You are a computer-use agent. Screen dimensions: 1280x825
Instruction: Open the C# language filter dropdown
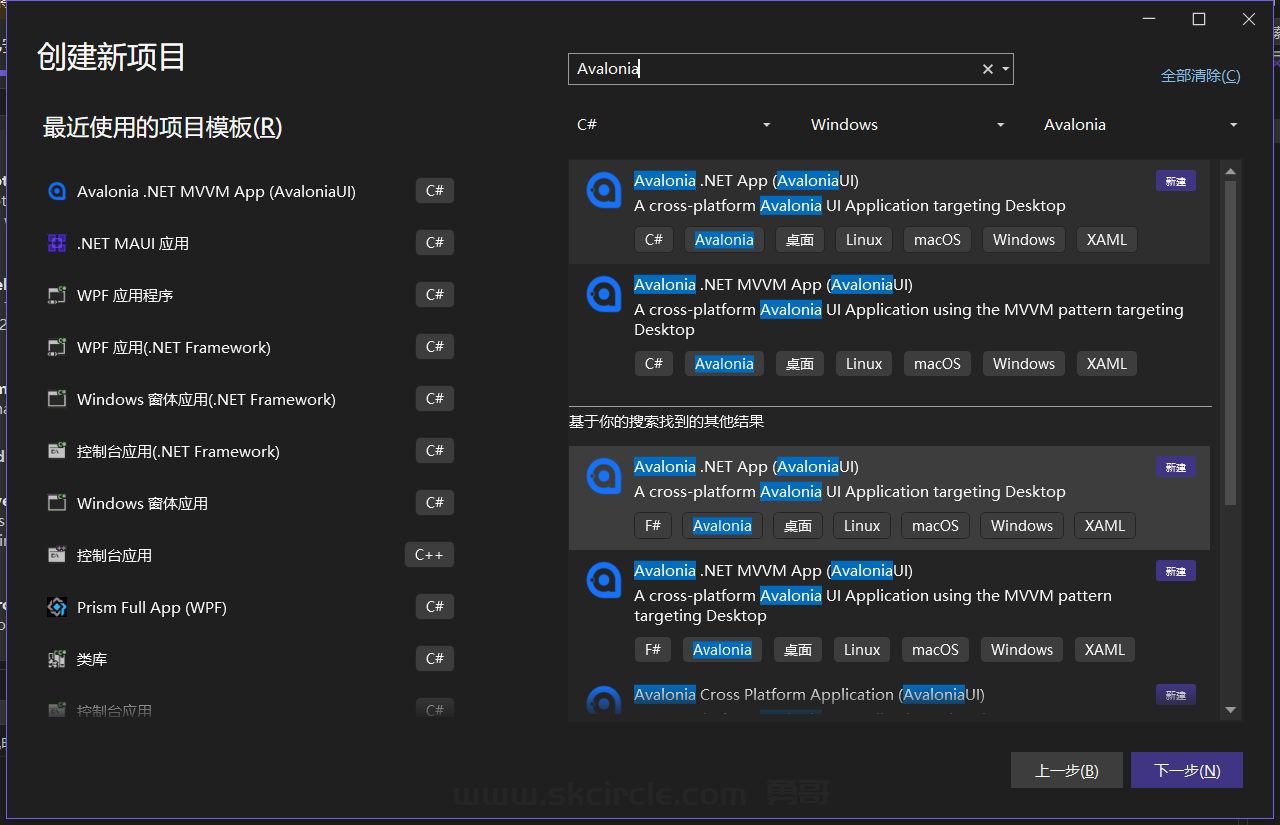[674, 125]
